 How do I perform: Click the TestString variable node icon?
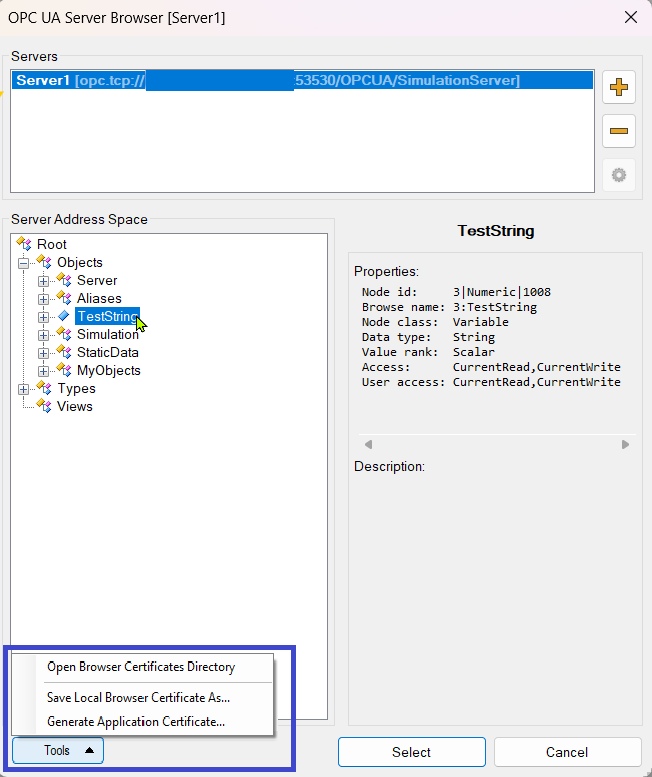click(x=64, y=316)
